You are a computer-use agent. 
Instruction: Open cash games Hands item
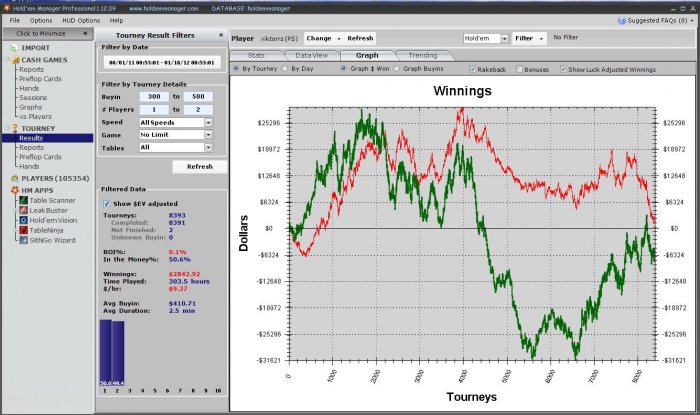pos(29,88)
